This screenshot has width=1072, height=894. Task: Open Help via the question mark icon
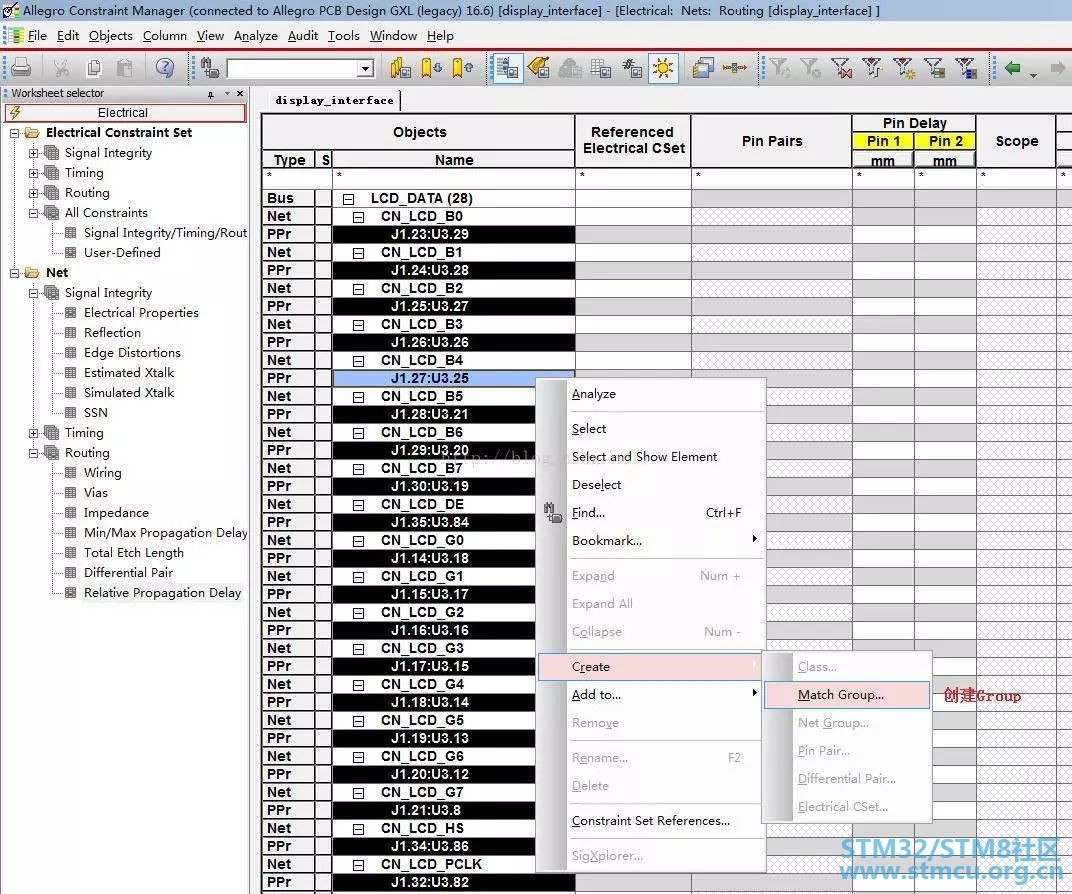[165, 68]
